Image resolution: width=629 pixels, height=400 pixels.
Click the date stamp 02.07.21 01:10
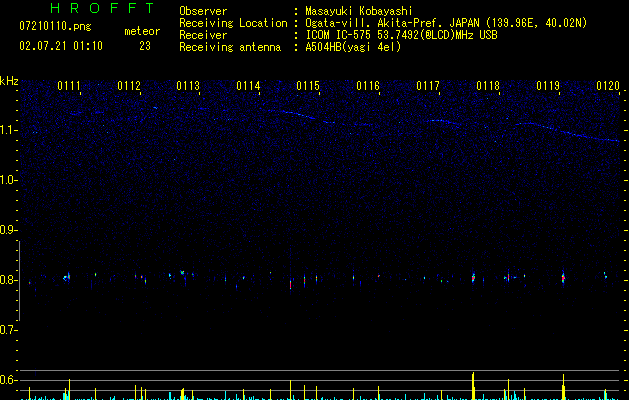click(61, 46)
